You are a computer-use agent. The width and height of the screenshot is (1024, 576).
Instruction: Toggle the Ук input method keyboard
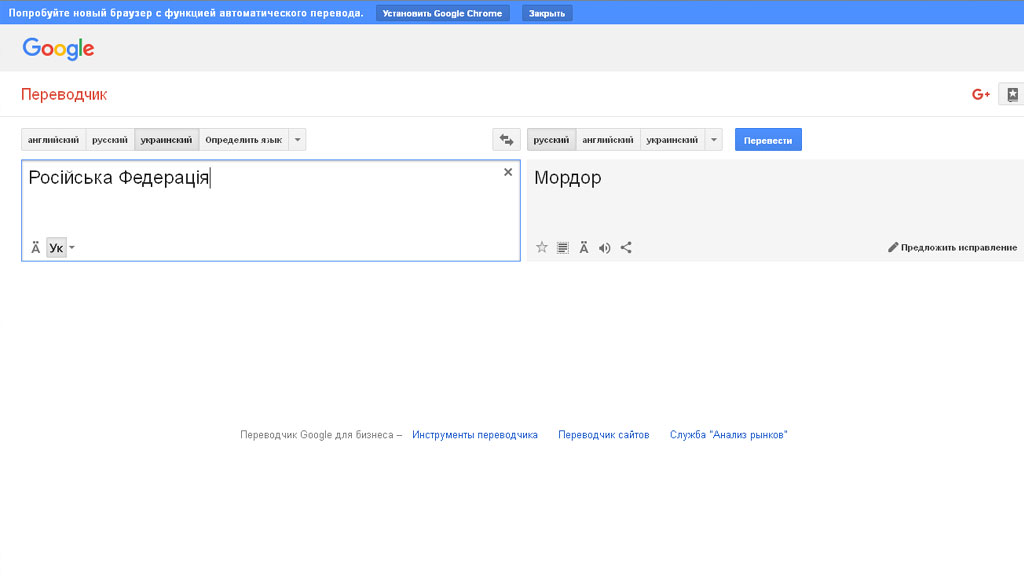pyautogui.click(x=56, y=247)
